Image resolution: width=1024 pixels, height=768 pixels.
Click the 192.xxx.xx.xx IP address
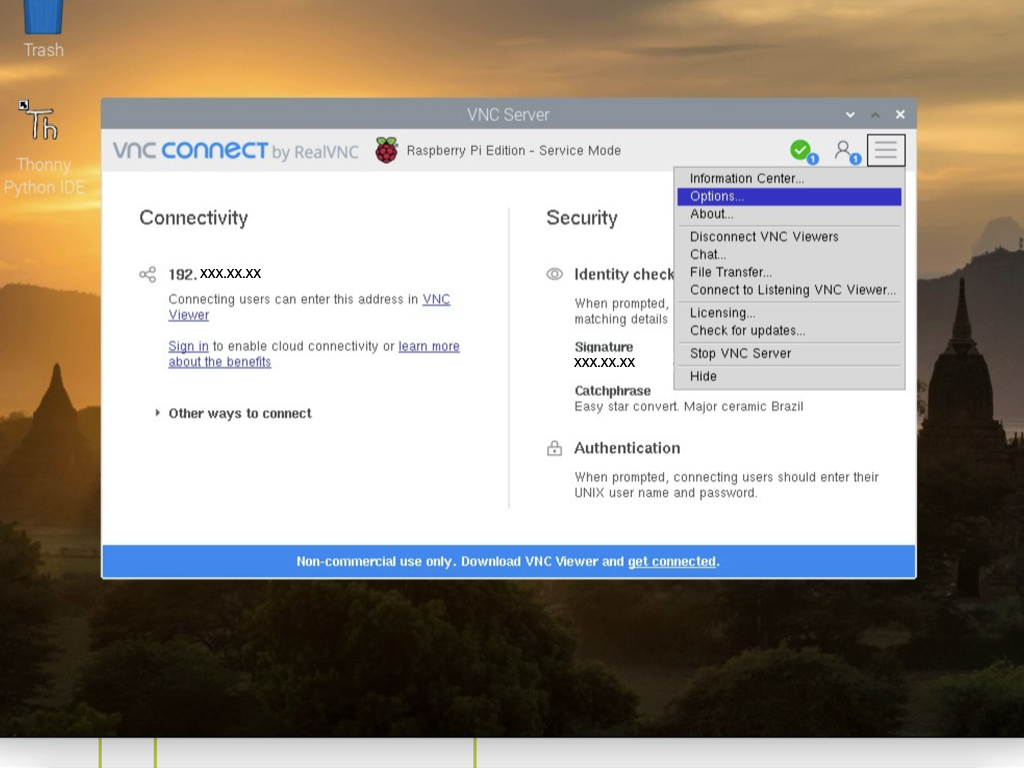tap(215, 274)
